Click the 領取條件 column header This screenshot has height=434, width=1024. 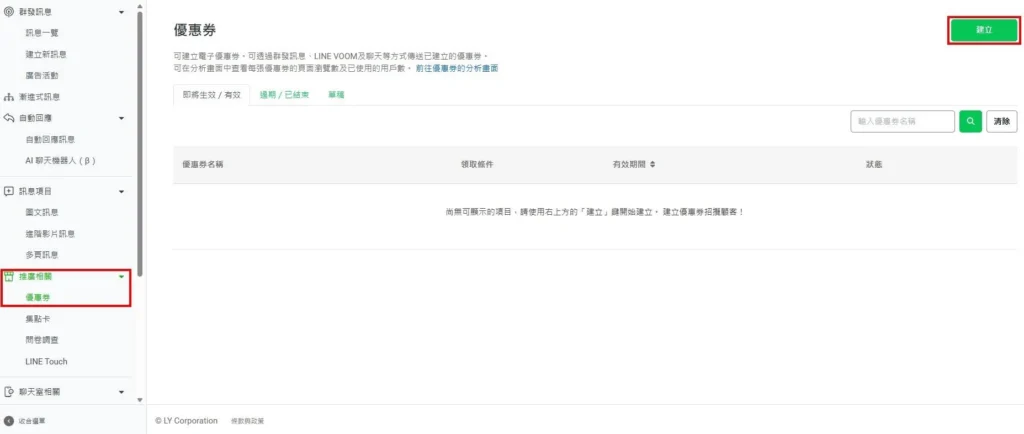pyautogui.click(x=477, y=164)
